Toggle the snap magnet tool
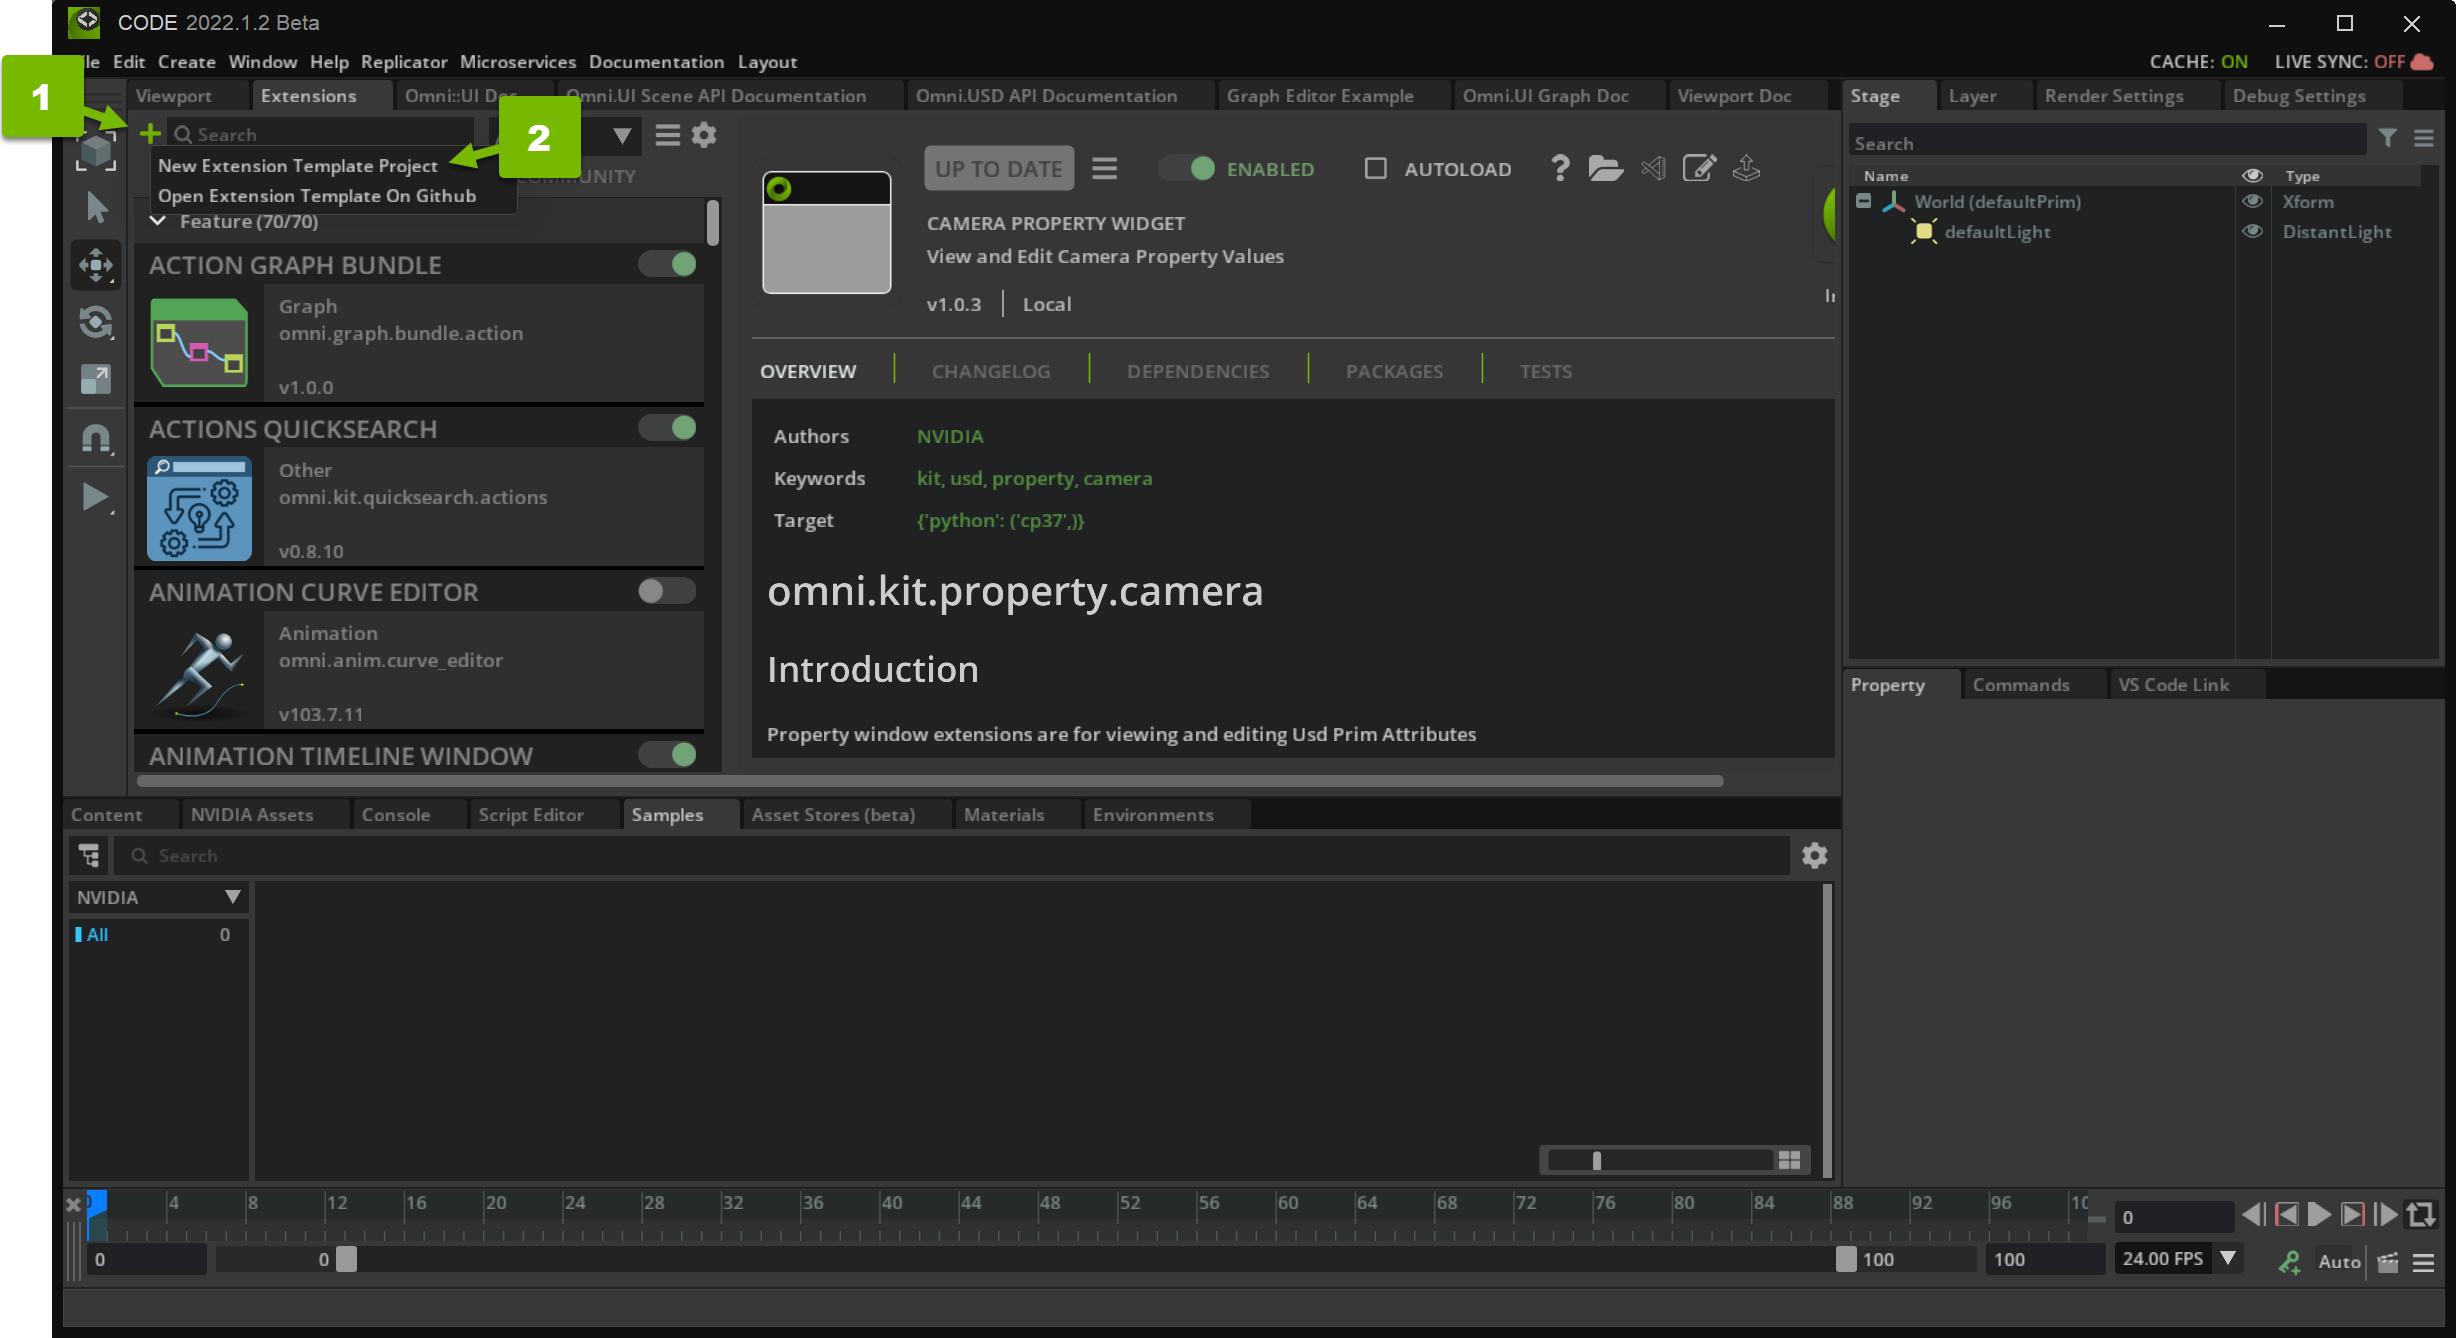Image resolution: width=2456 pixels, height=1338 pixels. tap(96, 438)
